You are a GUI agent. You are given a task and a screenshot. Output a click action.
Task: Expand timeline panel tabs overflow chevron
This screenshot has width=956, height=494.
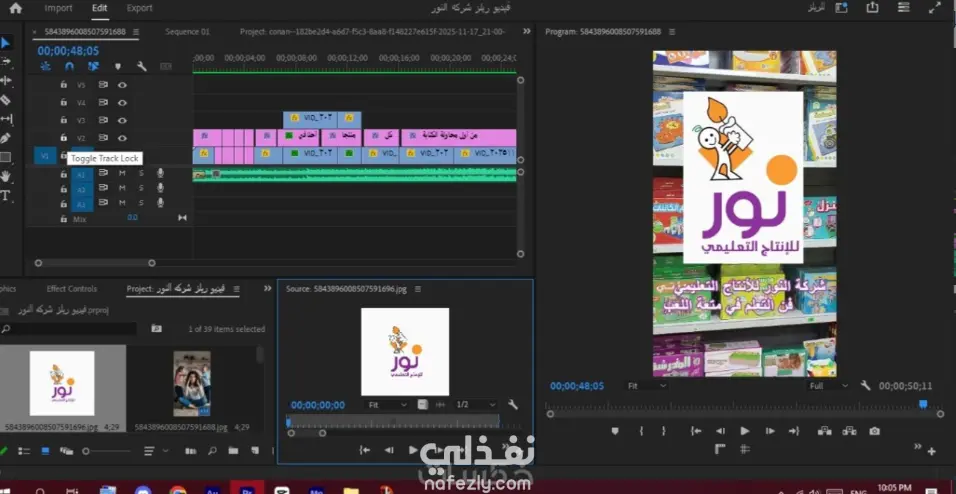point(527,31)
